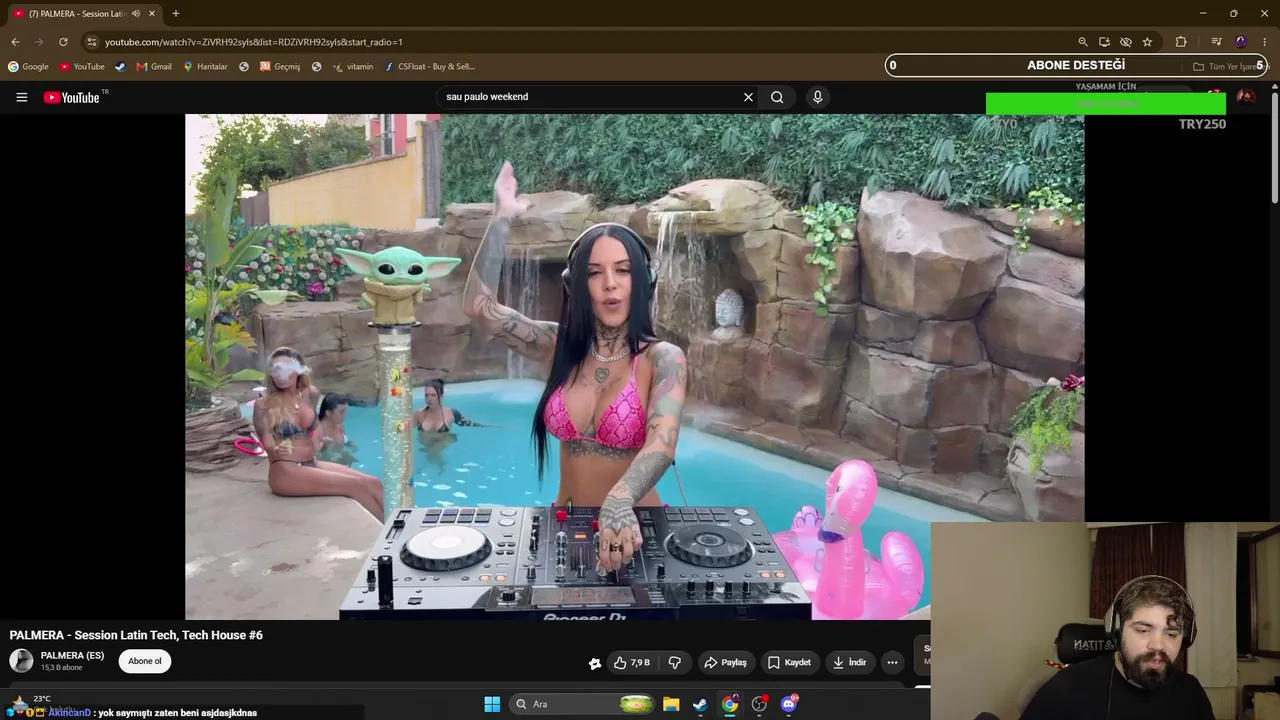
Task: Click the crossed-eye icon in address bar
Action: [x=1126, y=42]
